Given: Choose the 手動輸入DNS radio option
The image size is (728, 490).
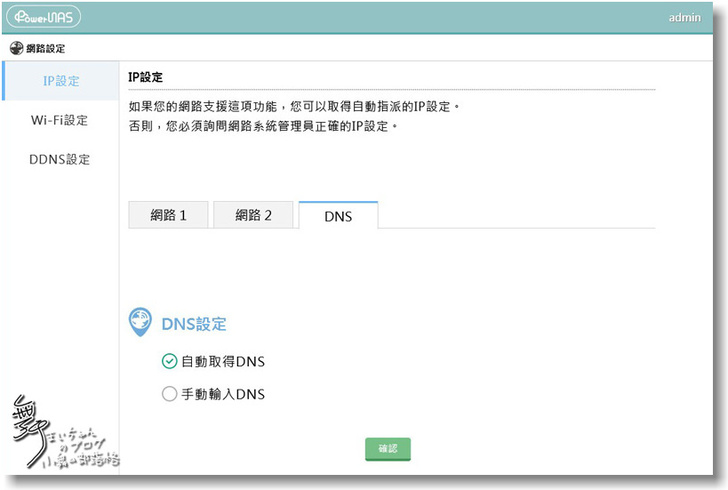Looking at the screenshot, I should point(169,394).
